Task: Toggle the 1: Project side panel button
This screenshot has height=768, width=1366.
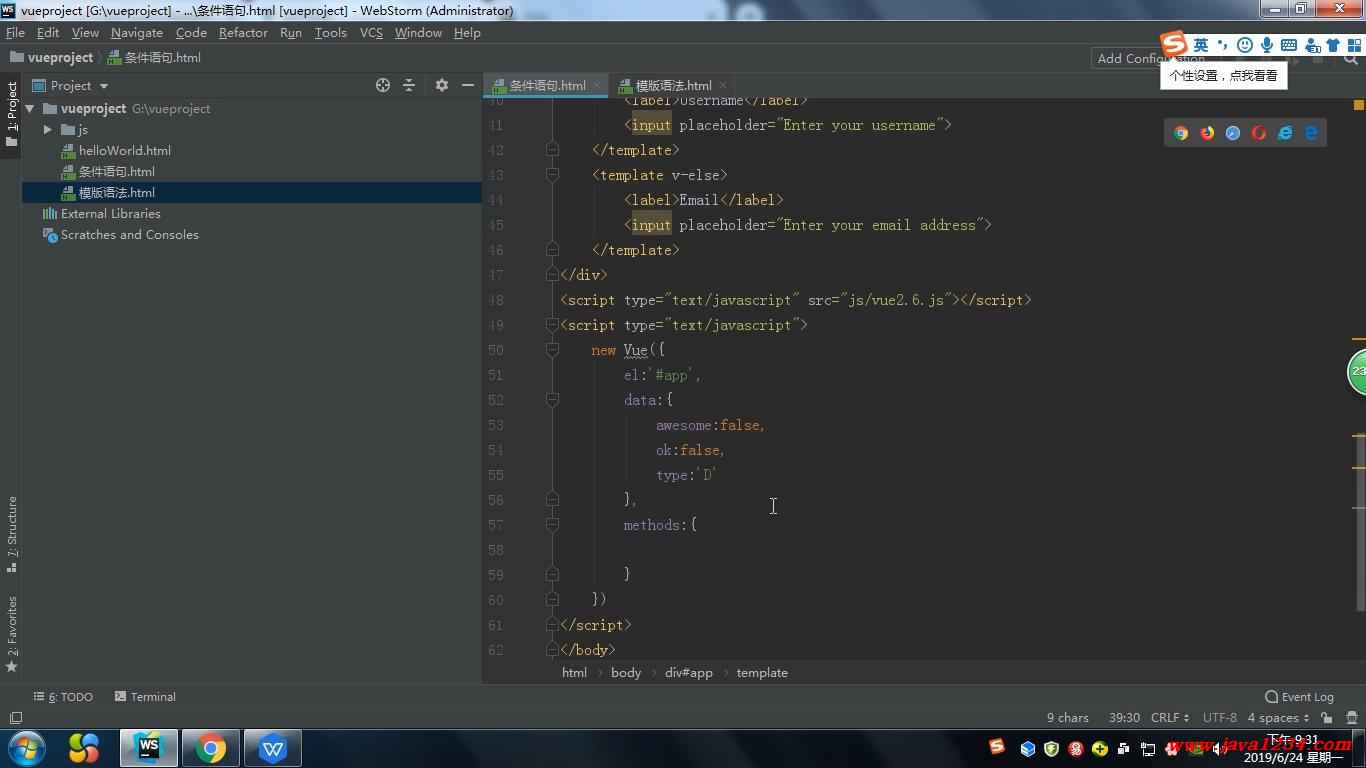Action: click(11, 114)
